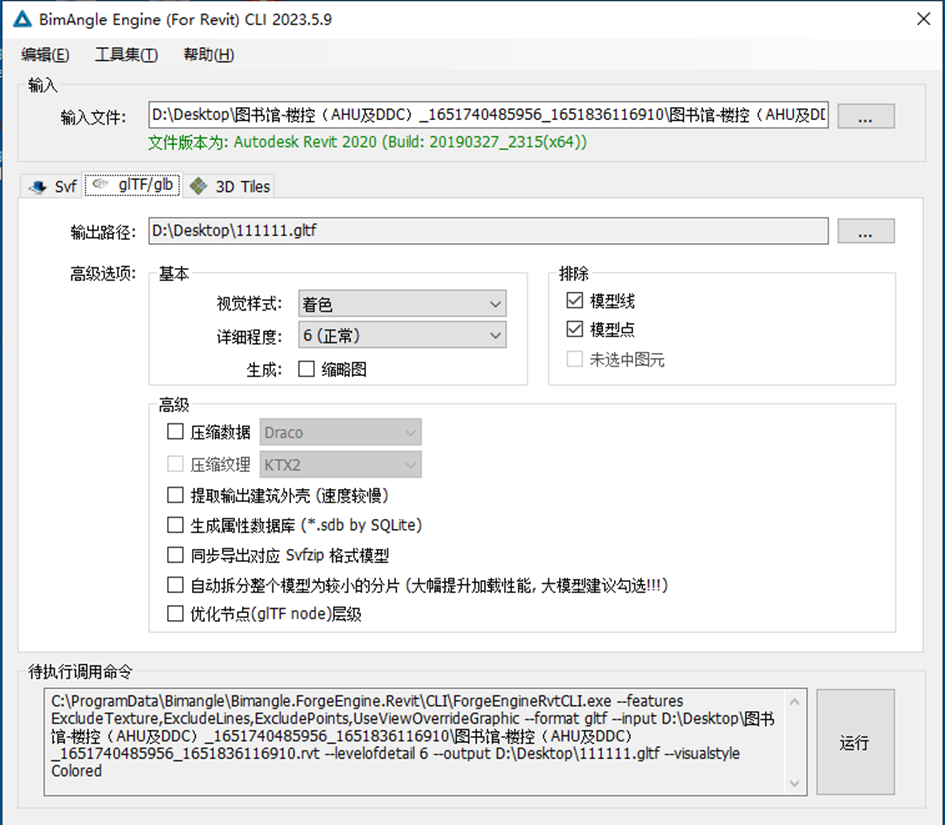Click the command box scroll down arrow
Viewport: 945px width, 825px height.
pos(794,783)
